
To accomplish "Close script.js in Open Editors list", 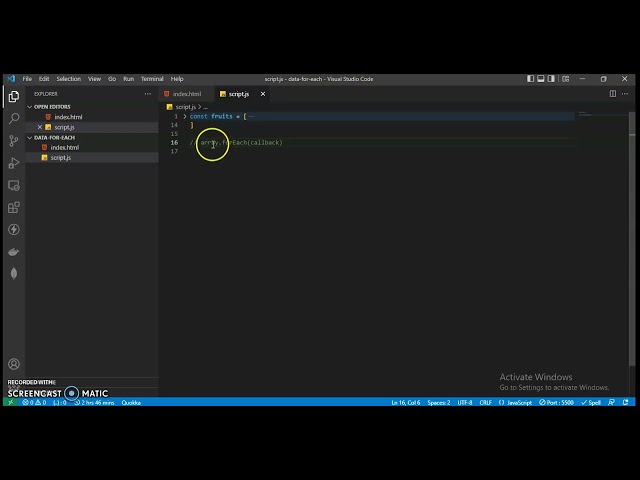I will click(x=40, y=127).
